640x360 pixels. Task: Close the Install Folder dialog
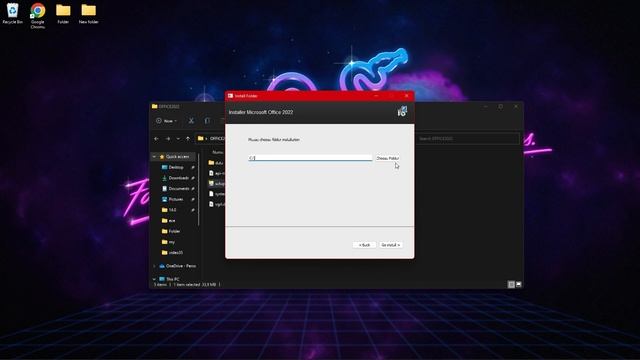click(406, 96)
